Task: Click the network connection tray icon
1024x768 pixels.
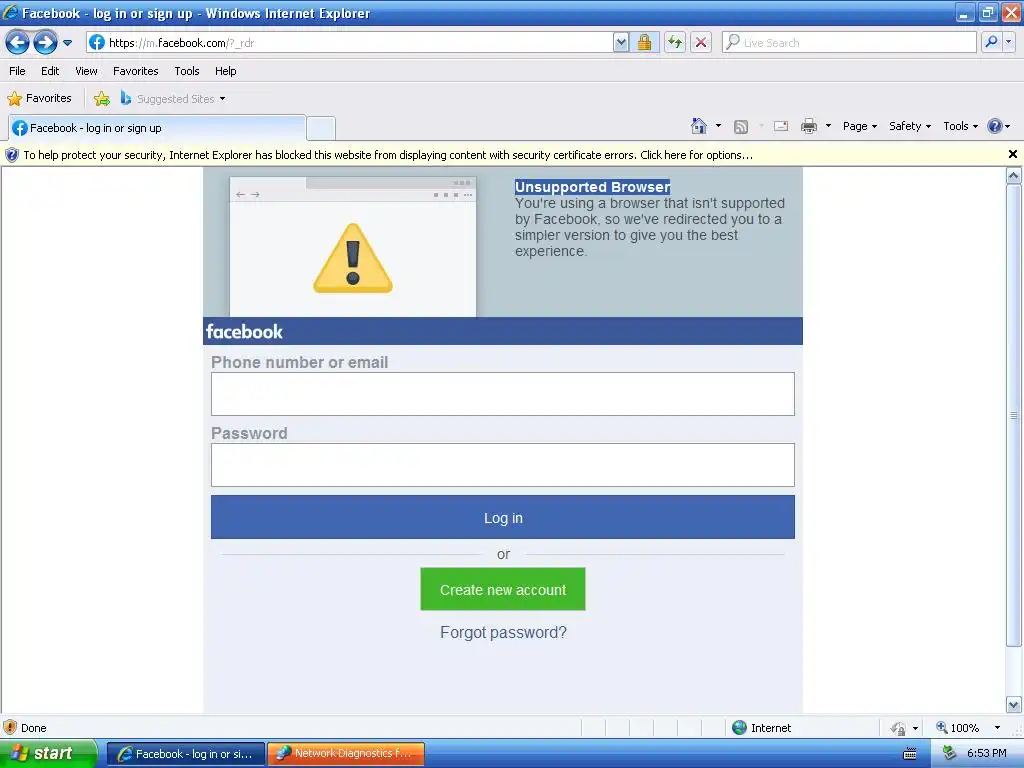Action: coord(949,754)
